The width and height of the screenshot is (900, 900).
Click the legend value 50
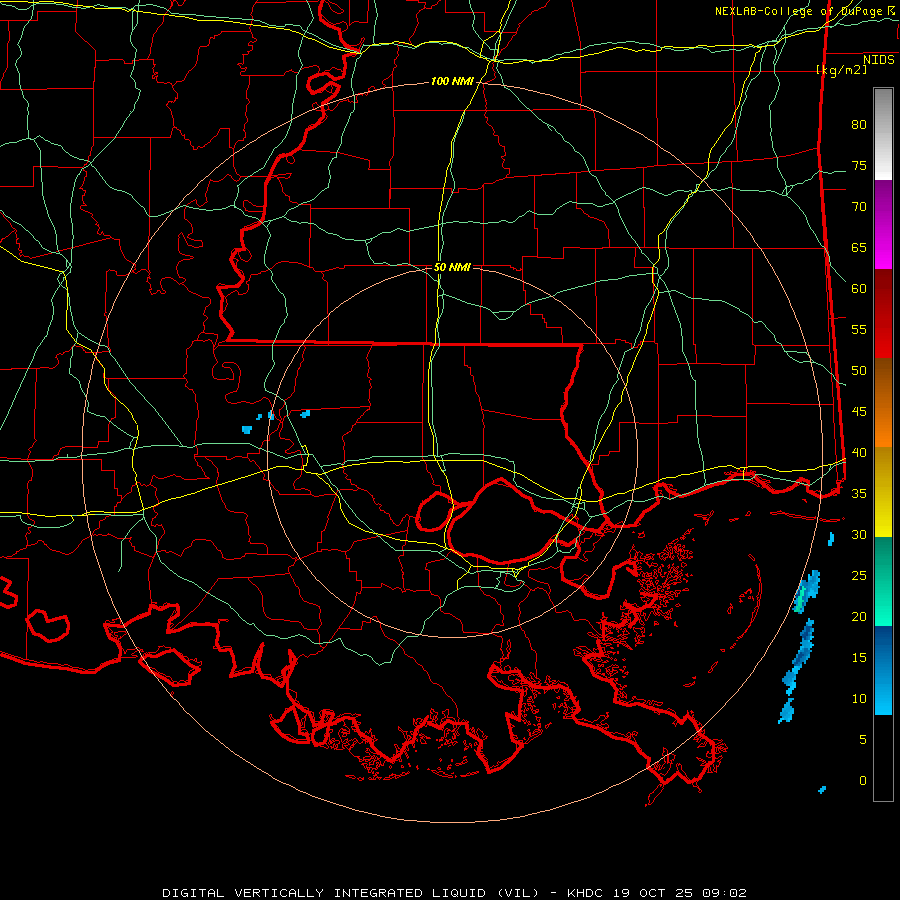(859, 371)
